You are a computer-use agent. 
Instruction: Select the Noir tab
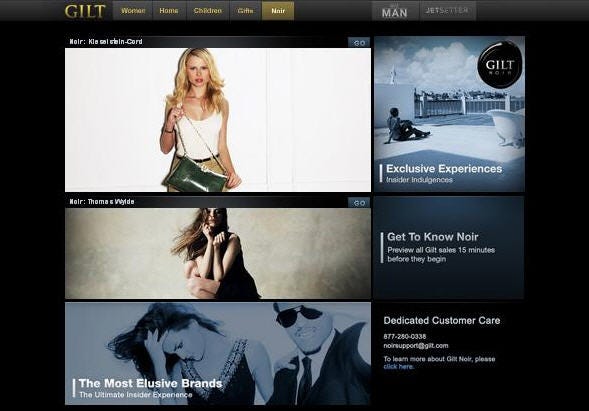pos(278,11)
